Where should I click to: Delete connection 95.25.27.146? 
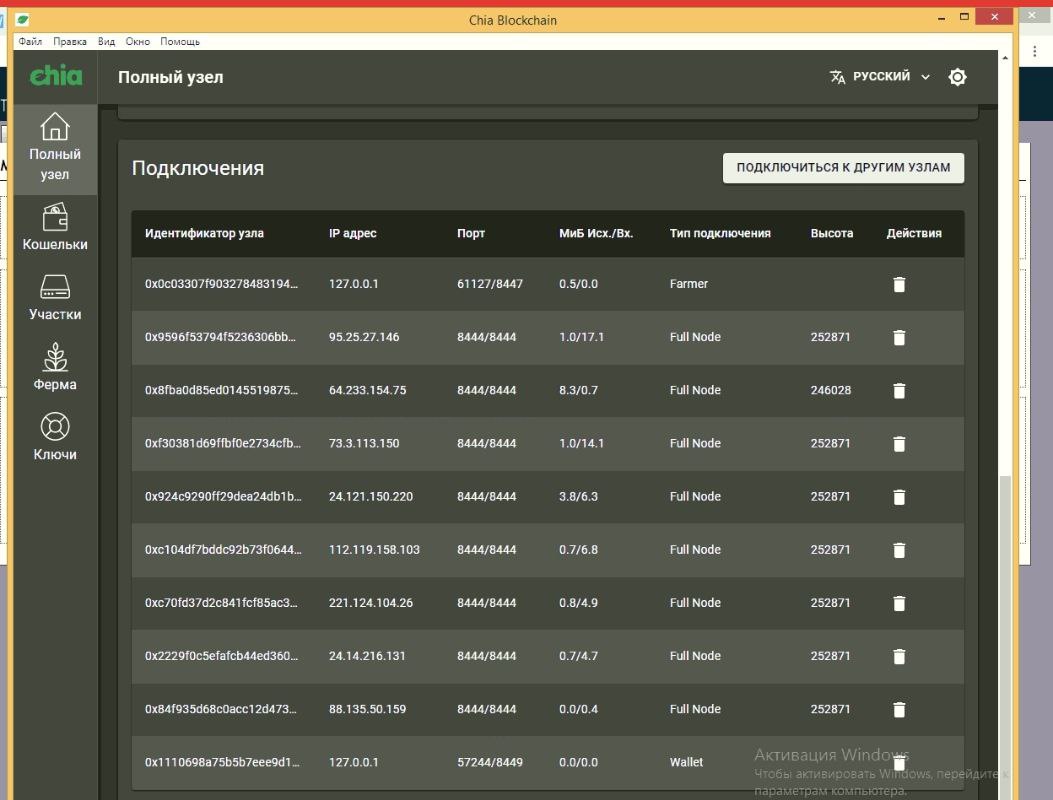(x=899, y=337)
